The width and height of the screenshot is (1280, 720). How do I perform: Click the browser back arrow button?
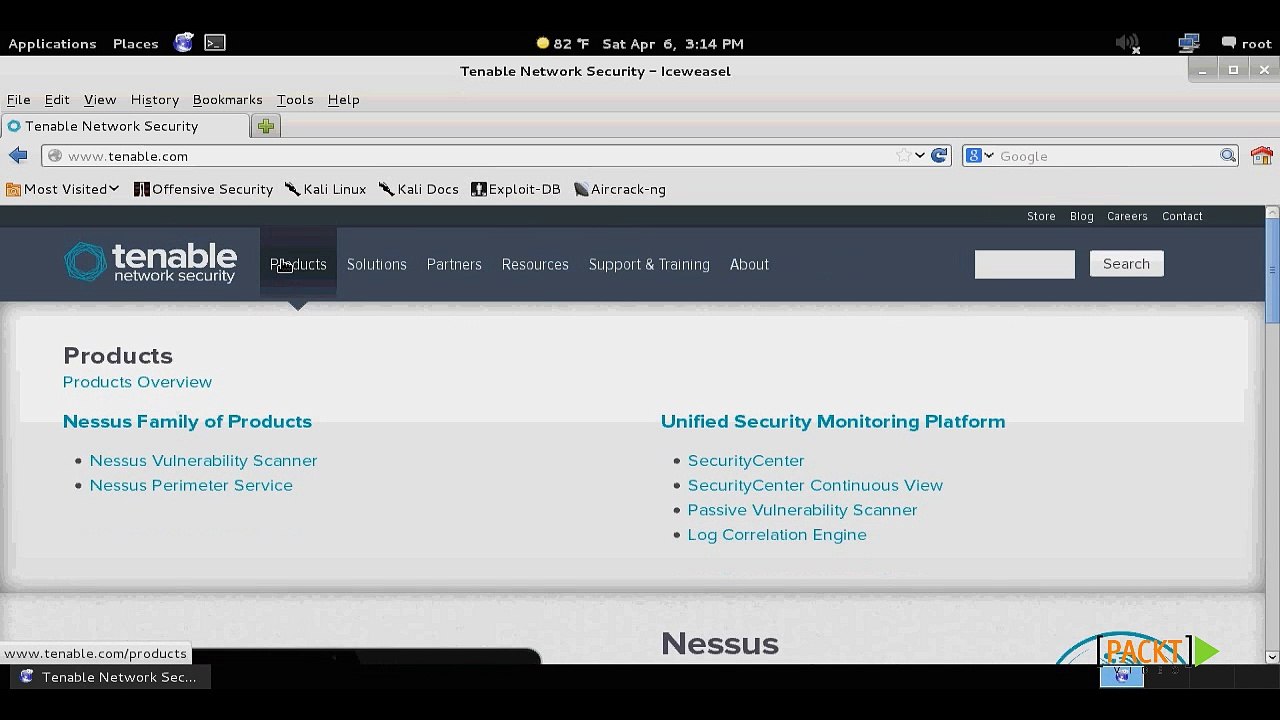pyautogui.click(x=18, y=155)
